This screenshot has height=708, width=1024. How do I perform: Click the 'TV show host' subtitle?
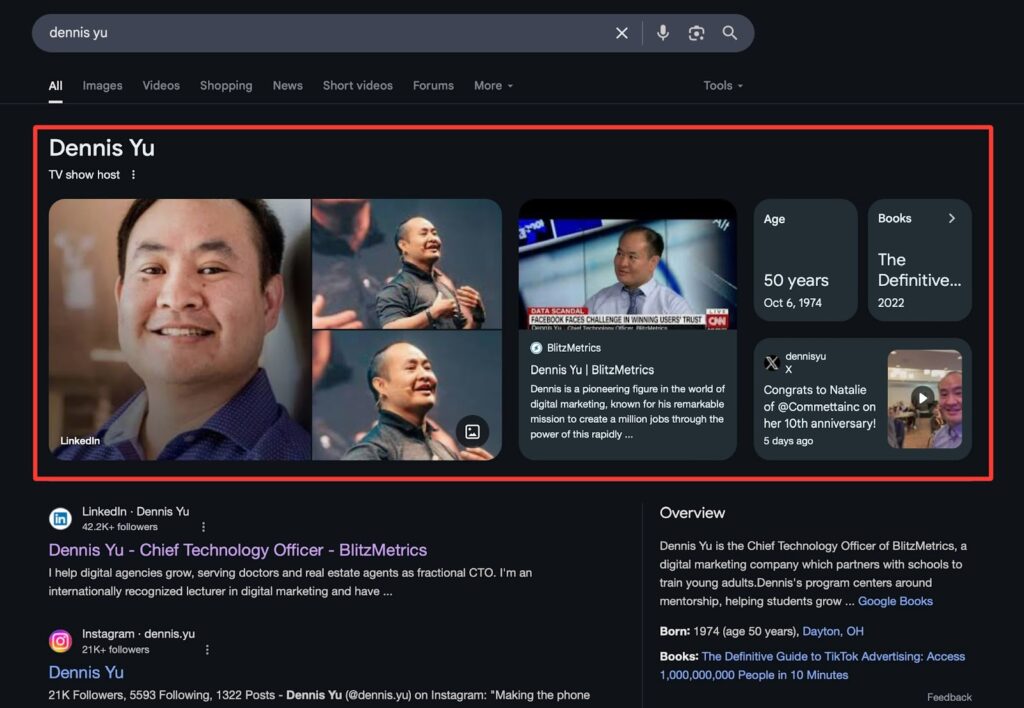(x=84, y=174)
